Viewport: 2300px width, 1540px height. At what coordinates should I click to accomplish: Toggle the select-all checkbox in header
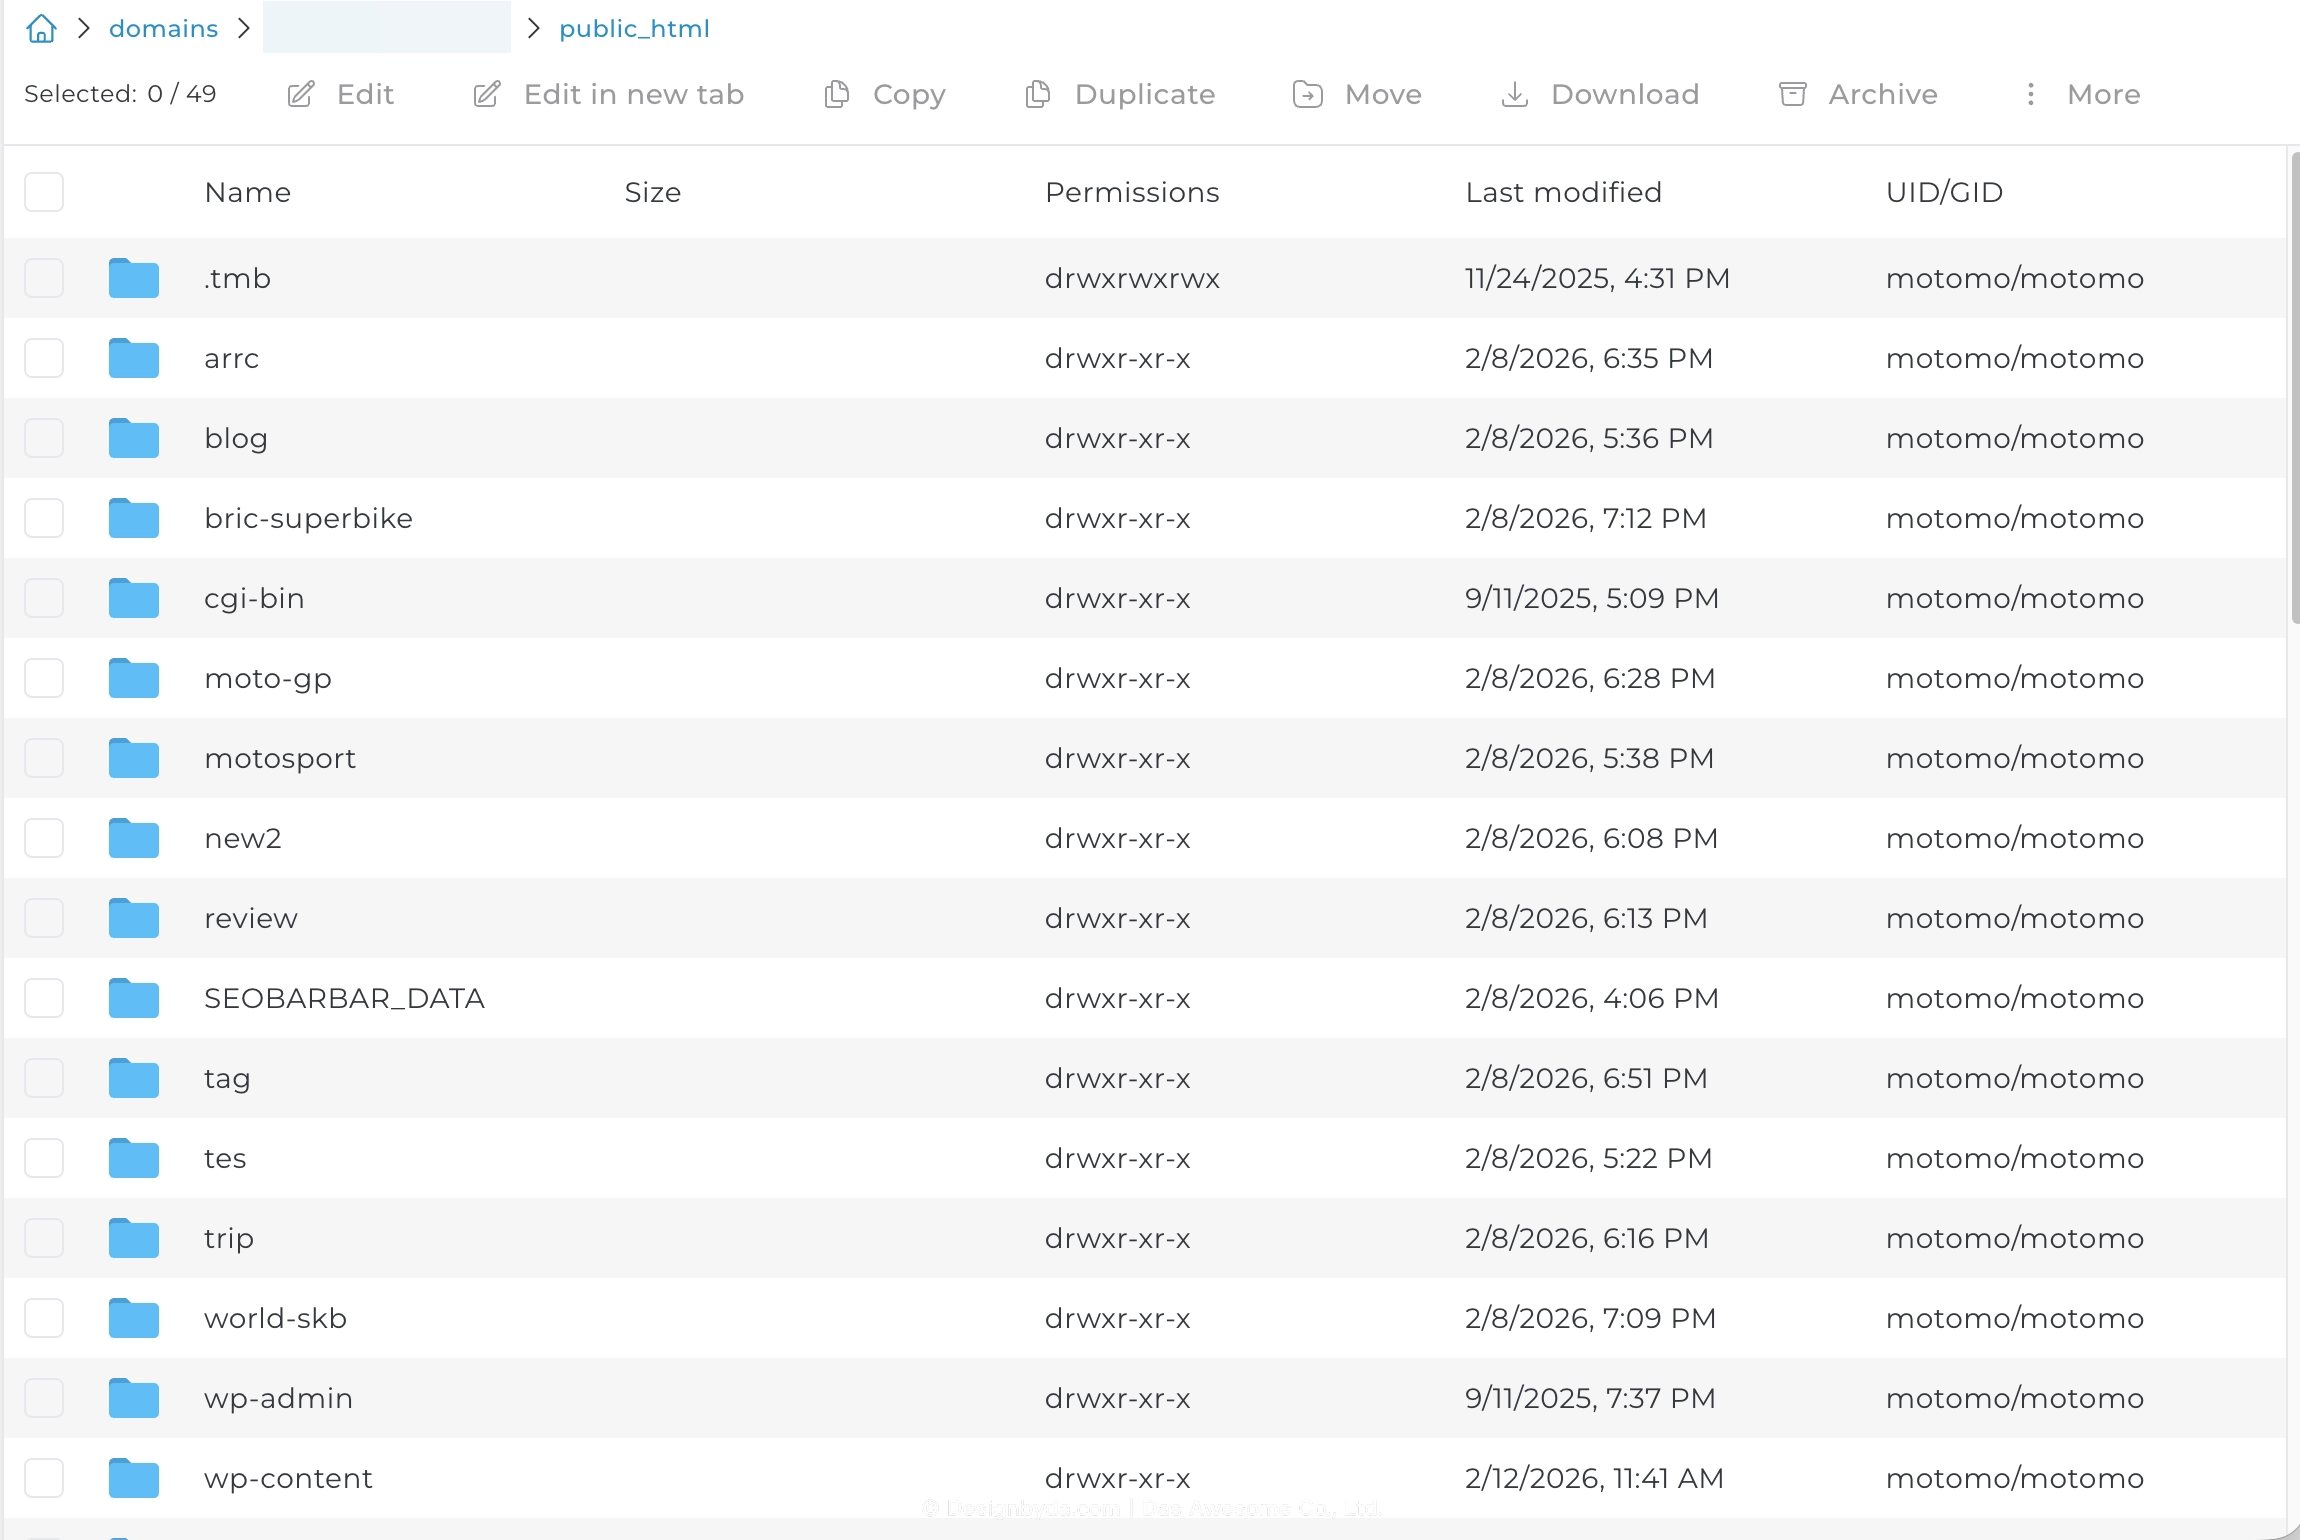click(44, 192)
